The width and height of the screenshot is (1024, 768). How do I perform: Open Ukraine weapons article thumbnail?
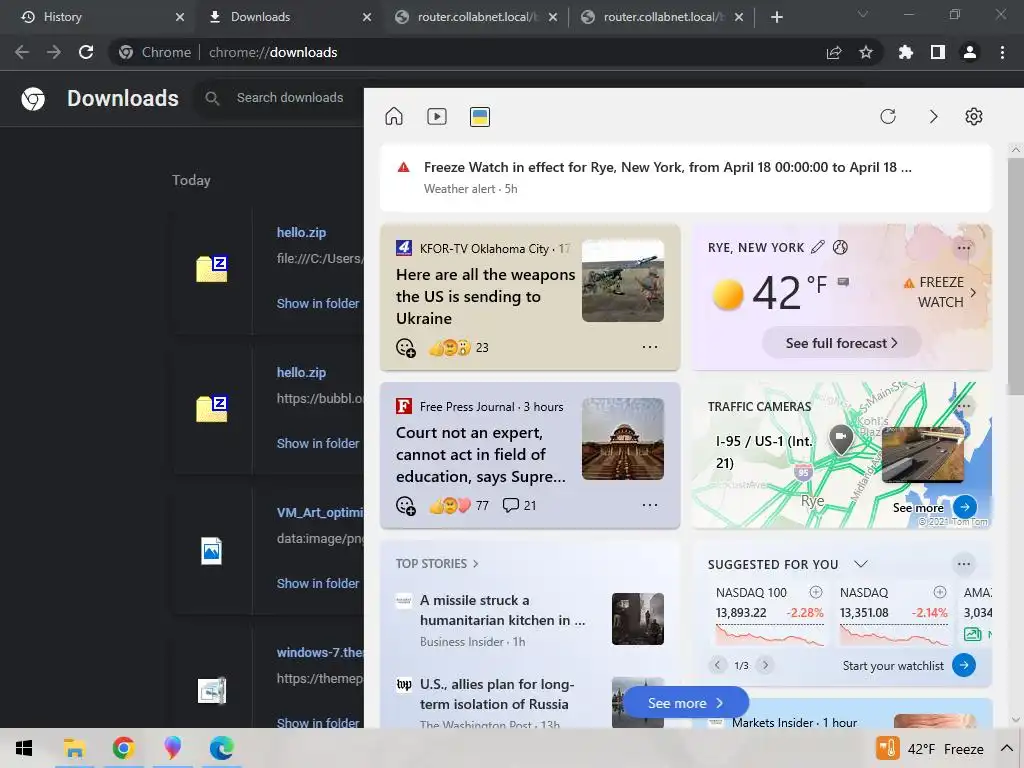coord(622,281)
